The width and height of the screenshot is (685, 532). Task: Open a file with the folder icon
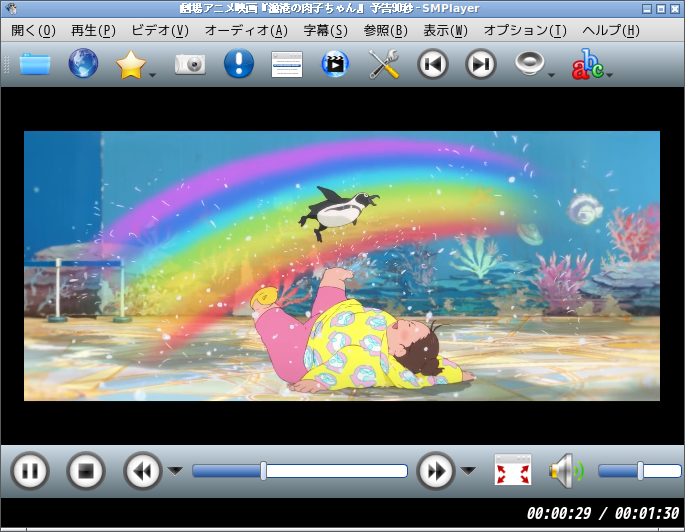[x=35, y=64]
